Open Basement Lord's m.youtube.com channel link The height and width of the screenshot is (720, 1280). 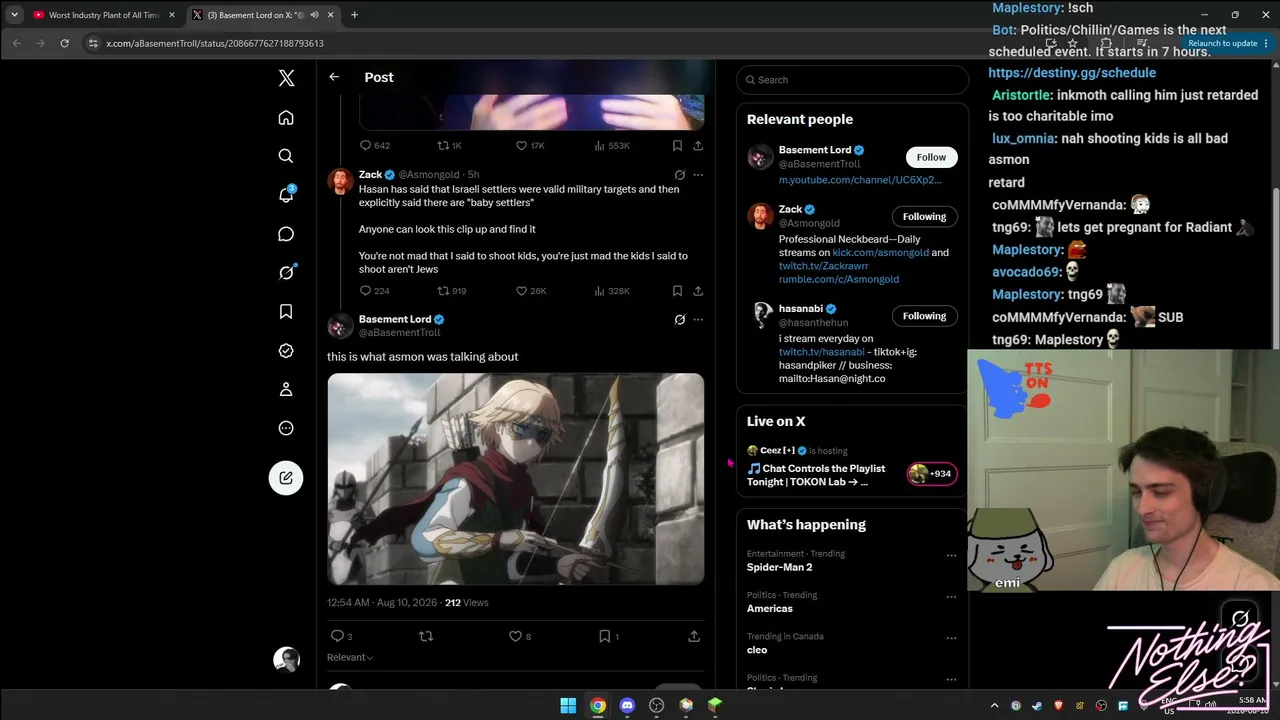860,180
